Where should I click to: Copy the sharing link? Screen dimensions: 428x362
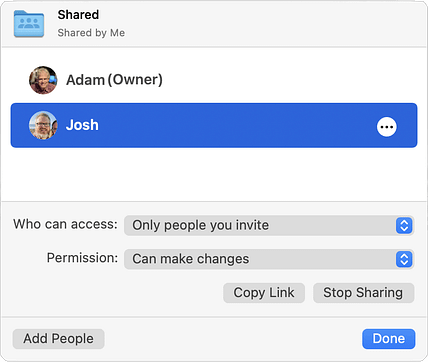pyautogui.click(x=264, y=293)
